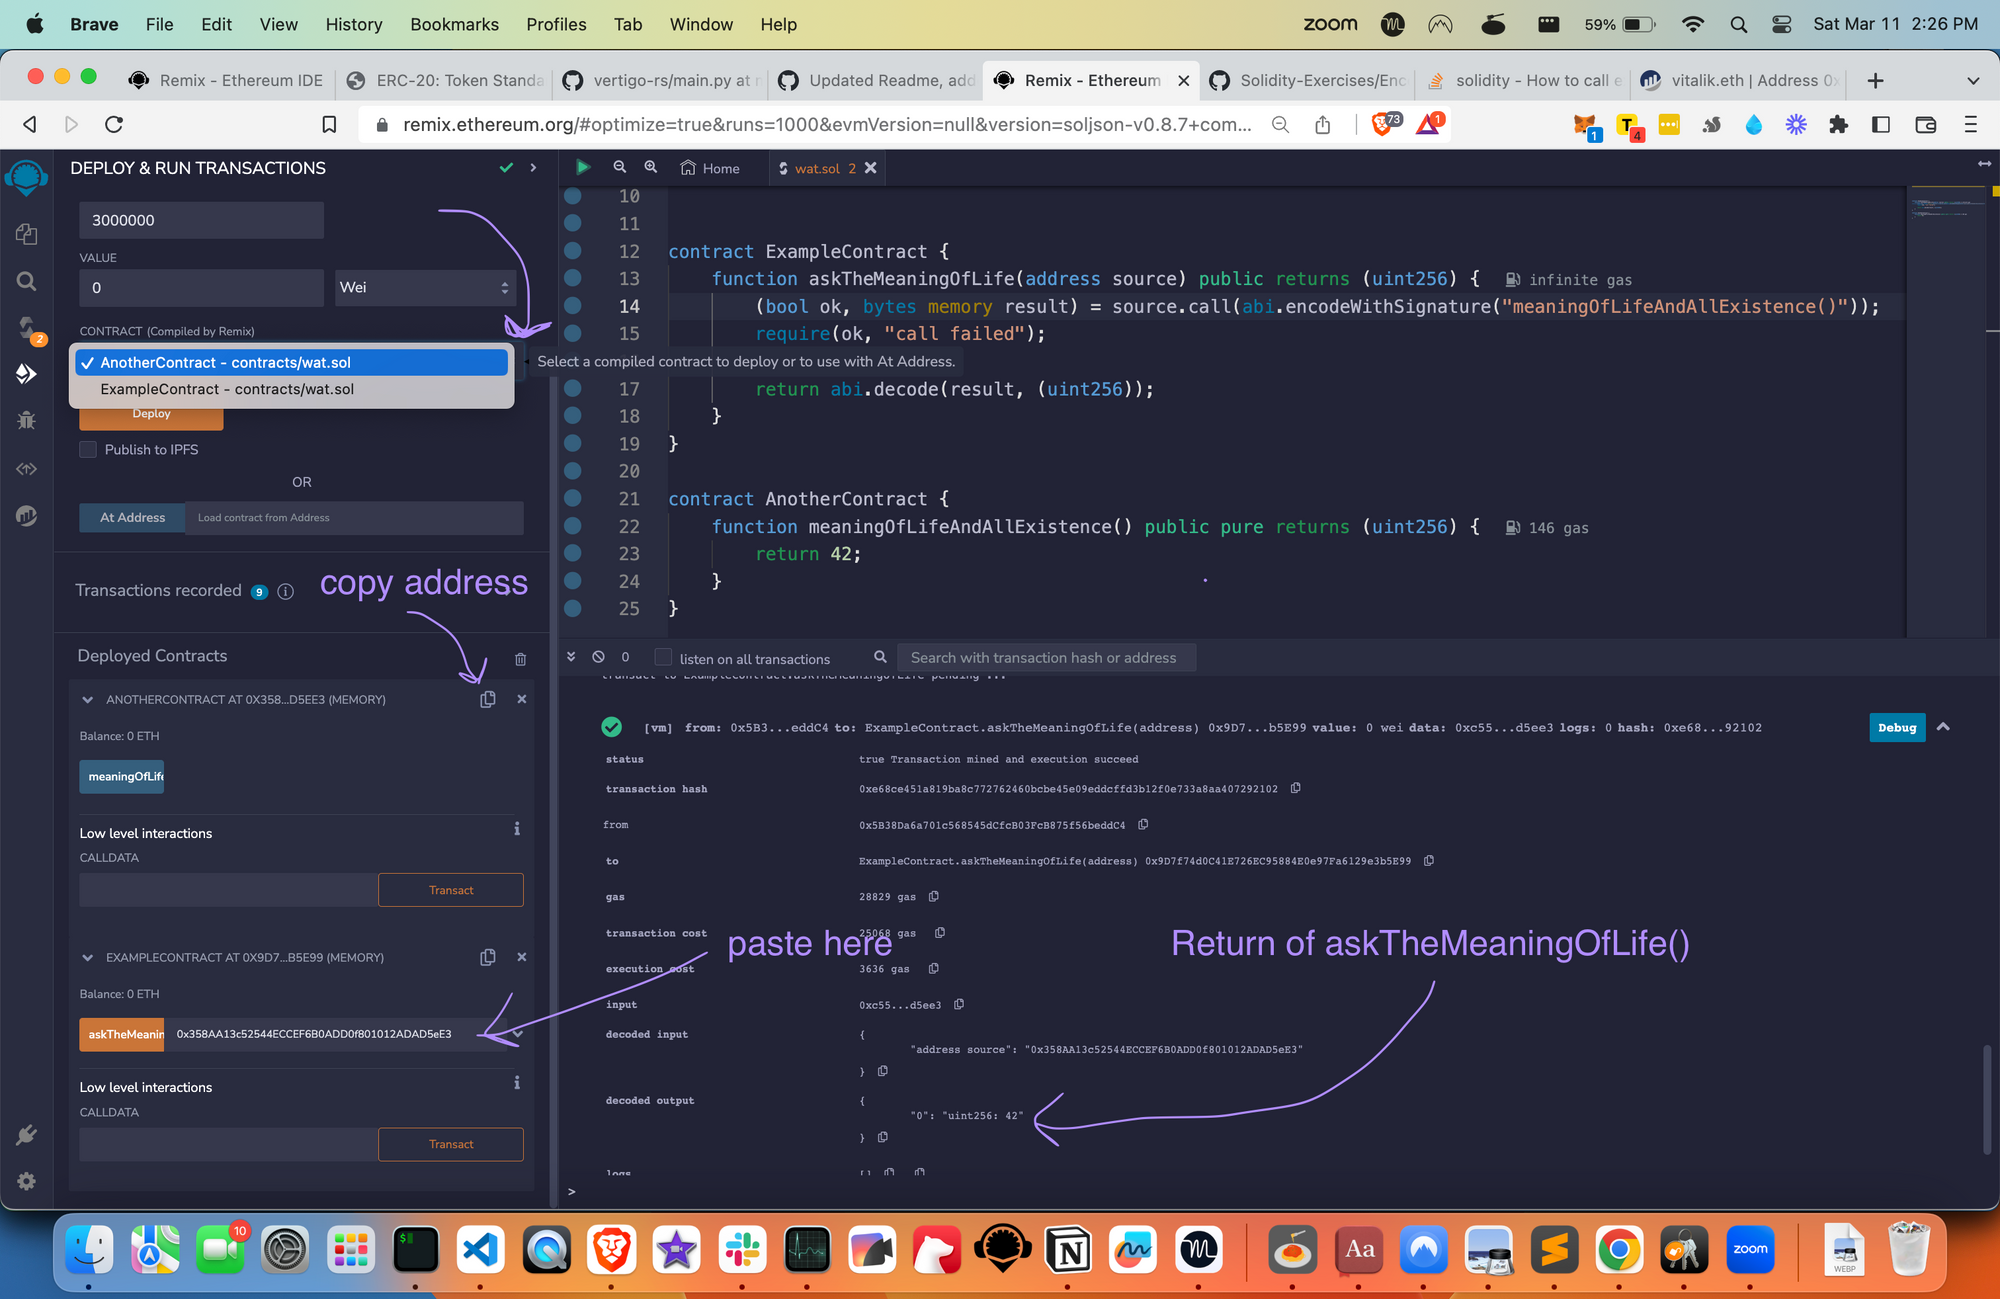This screenshot has width=2000, height=1299.
Task: Select ExampleContract in contract dropdown
Action: [227, 389]
